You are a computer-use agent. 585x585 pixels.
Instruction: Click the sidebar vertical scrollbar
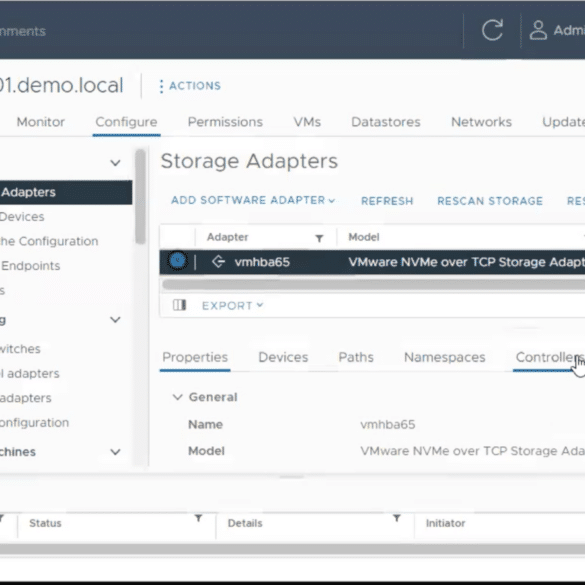(140, 197)
